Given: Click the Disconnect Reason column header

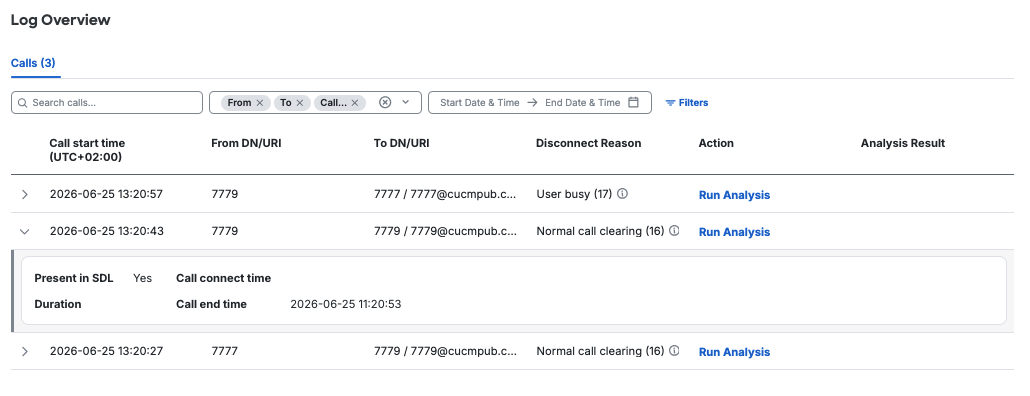Looking at the screenshot, I should [x=589, y=143].
